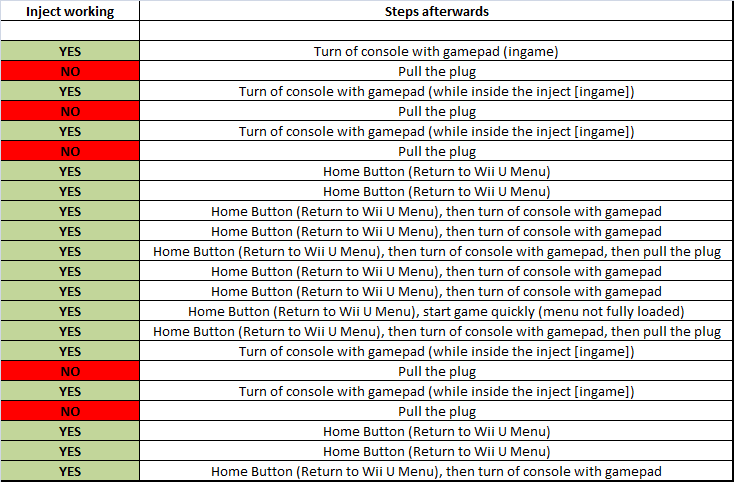Select the "start game quickly (menu not fully loaded)" cell

coord(436,311)
